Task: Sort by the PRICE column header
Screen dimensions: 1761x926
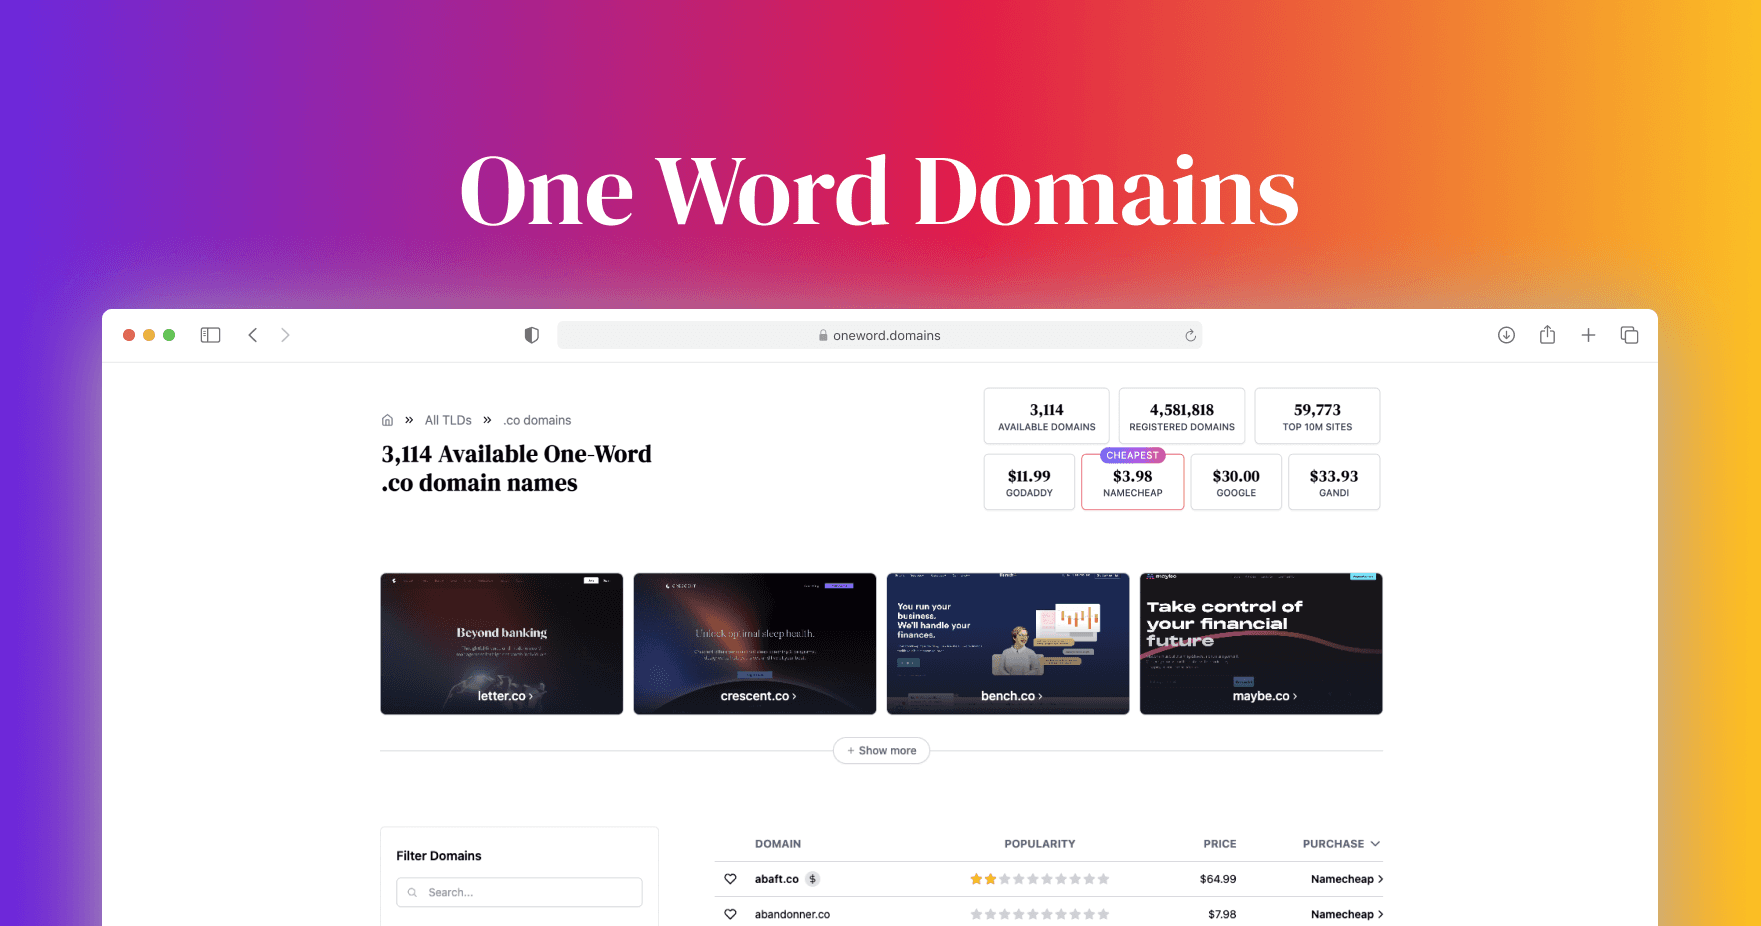Action: click(1220, 844)
